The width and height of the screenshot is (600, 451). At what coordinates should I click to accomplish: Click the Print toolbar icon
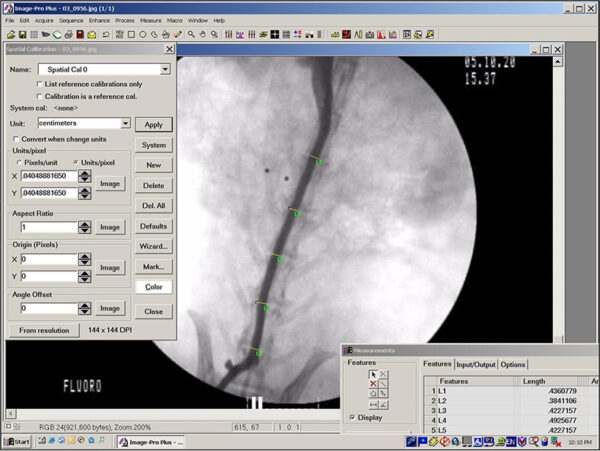(68, 35)
